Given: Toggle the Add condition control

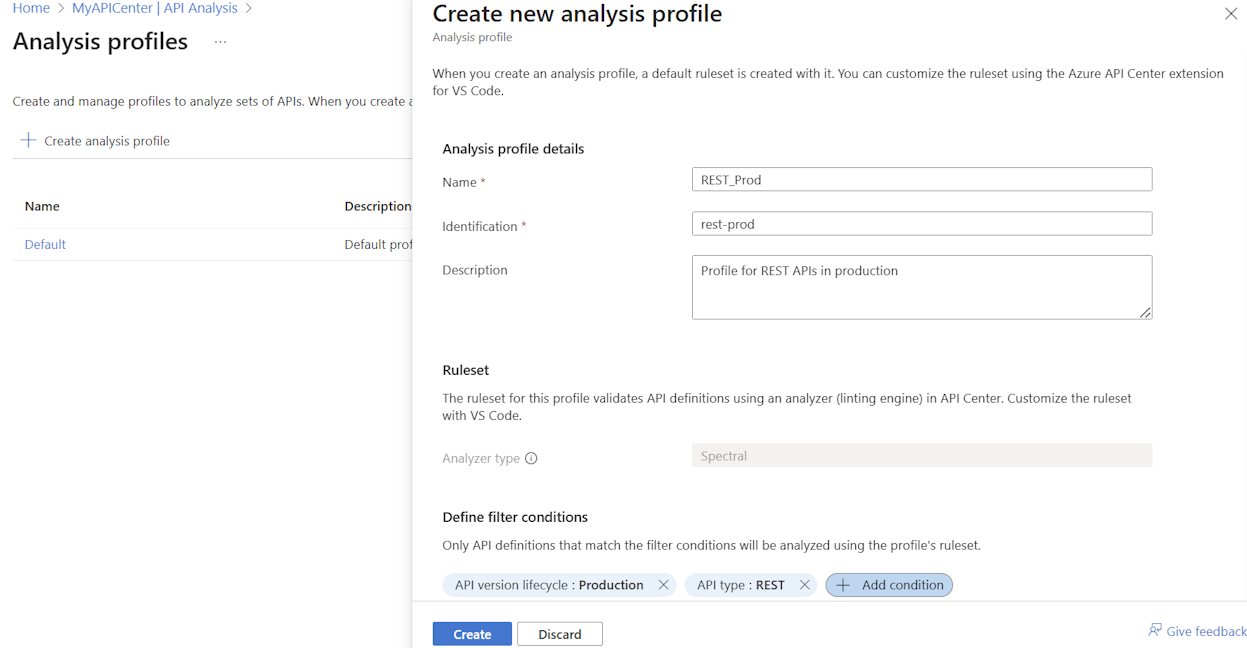Looking at the screenshot, I should coord(888,584).
